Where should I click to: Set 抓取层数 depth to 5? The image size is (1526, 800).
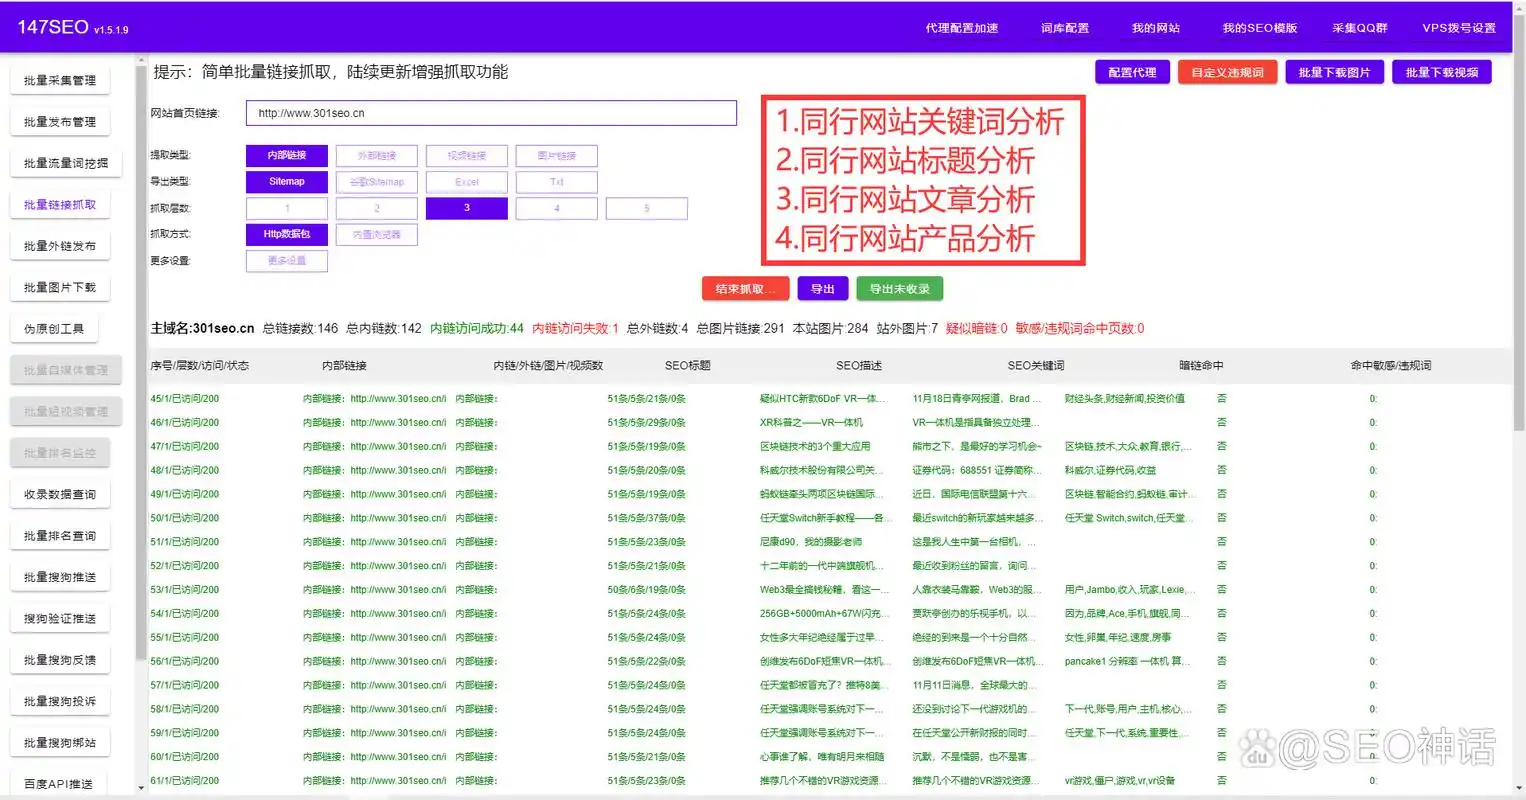(646, 208)
